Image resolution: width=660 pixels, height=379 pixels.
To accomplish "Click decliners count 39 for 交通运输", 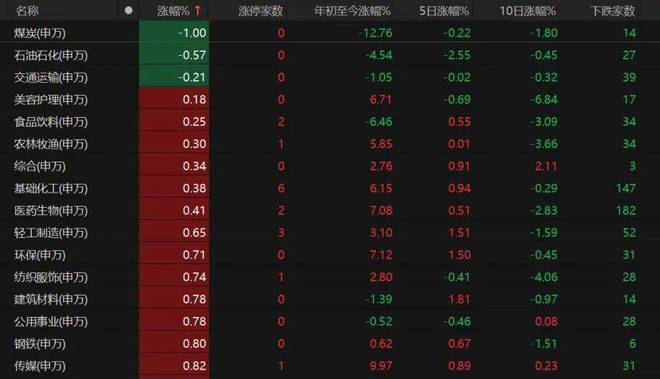I will [629, 77].
